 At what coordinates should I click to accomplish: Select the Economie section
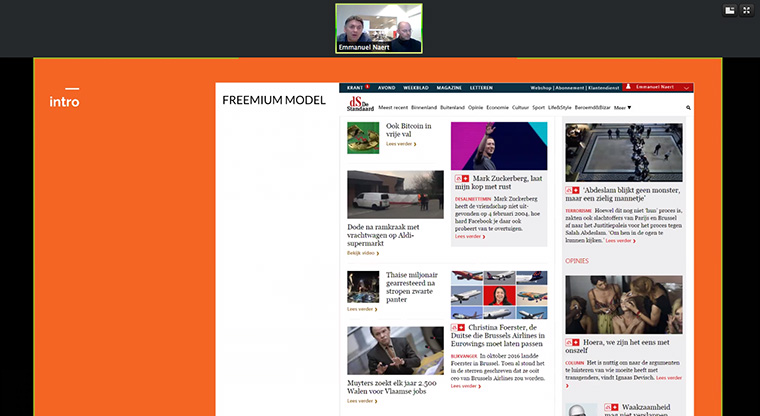point(497,108)
